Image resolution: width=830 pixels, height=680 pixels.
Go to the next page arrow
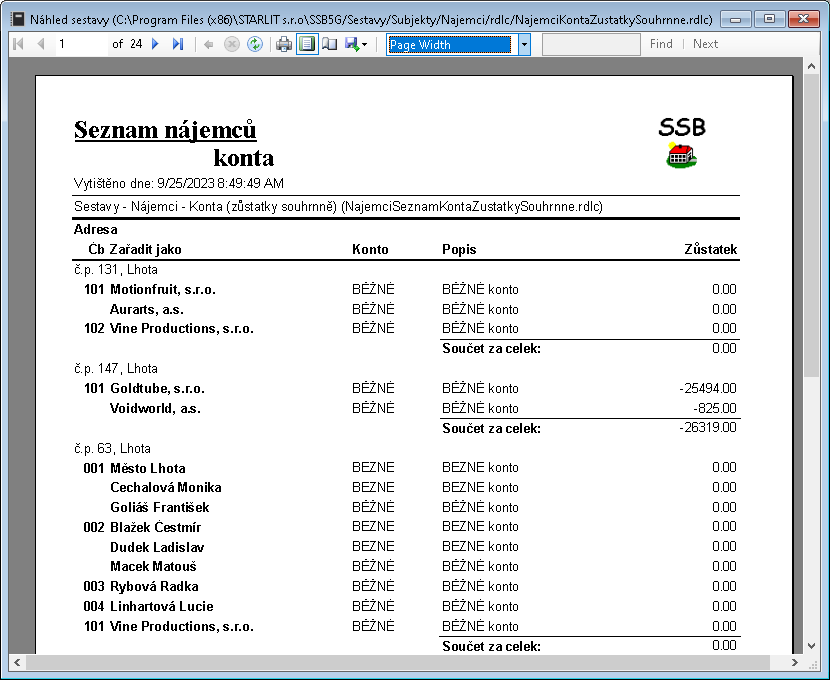pos(155,44)
